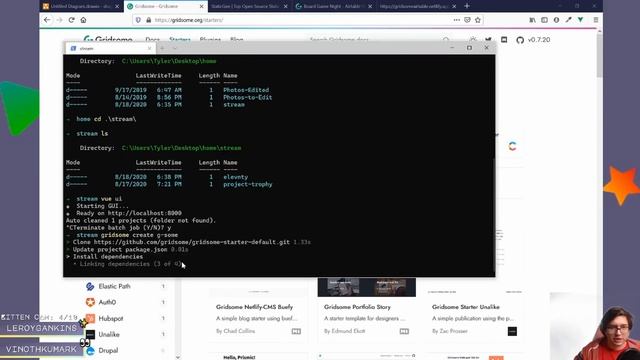Open Blog in Gridsome navigation
This screenshot has width=640, height=360.
point(237,40)
